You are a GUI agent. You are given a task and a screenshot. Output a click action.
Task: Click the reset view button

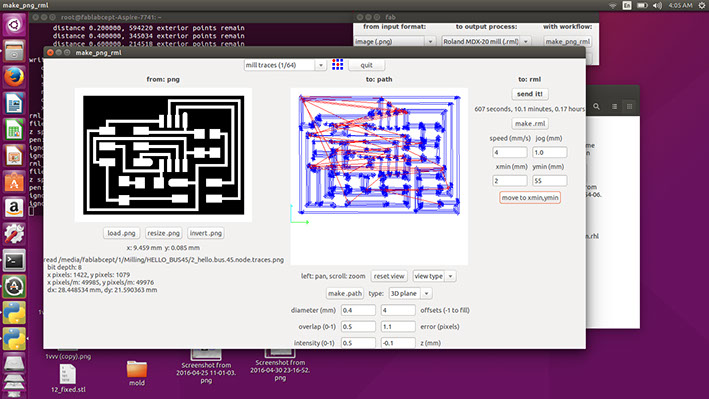pos(389,276)
